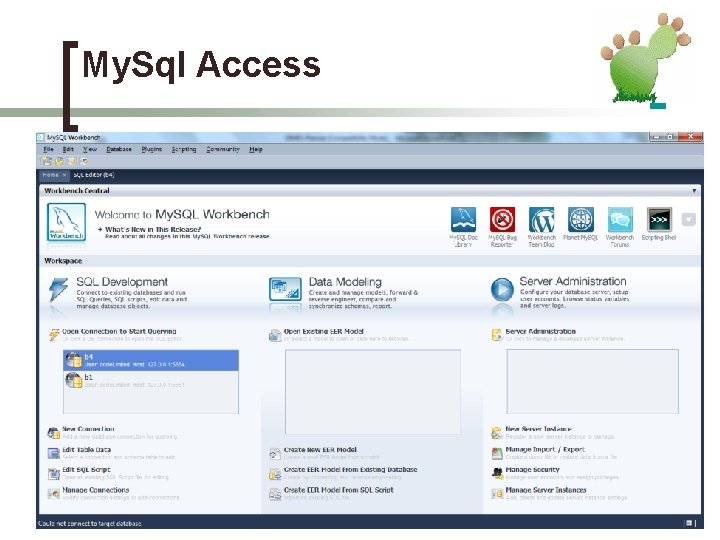Click the Edit Table Data link
Viewport: 720px width, 540px height.
coord(86,450)
